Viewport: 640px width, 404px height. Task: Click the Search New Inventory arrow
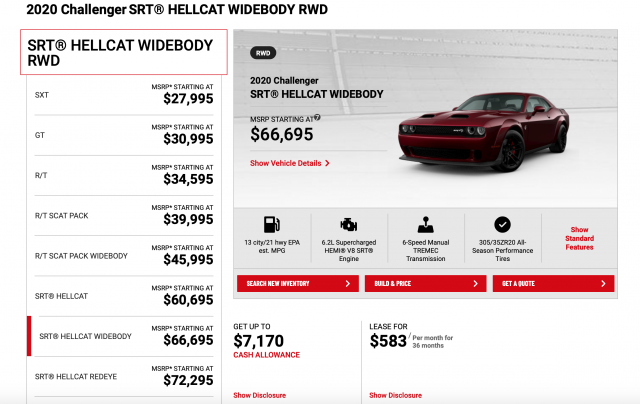pos(348,283)
